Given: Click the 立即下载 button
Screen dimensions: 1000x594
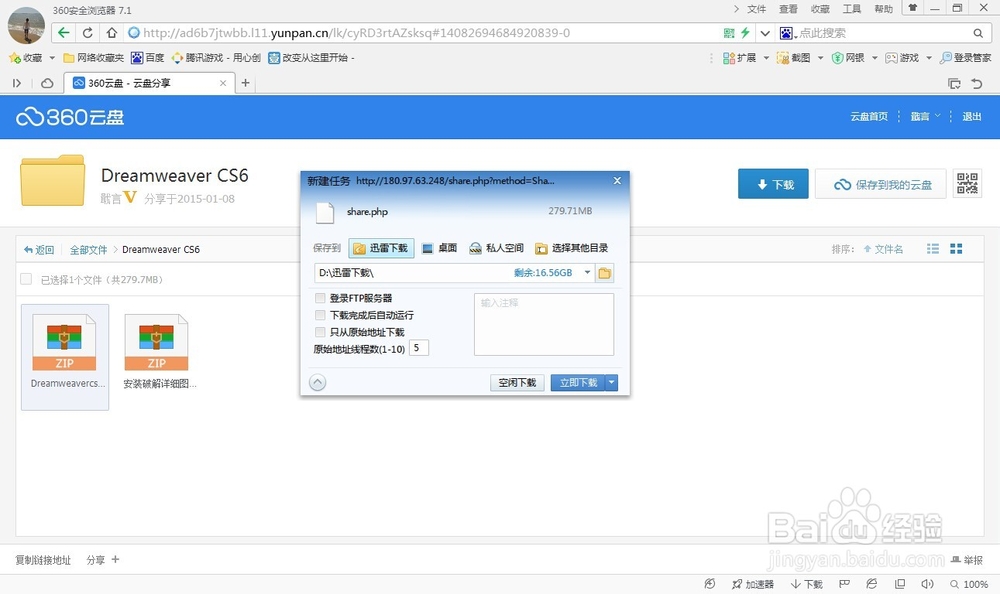Looking at the screenshot, I should 578,382.
